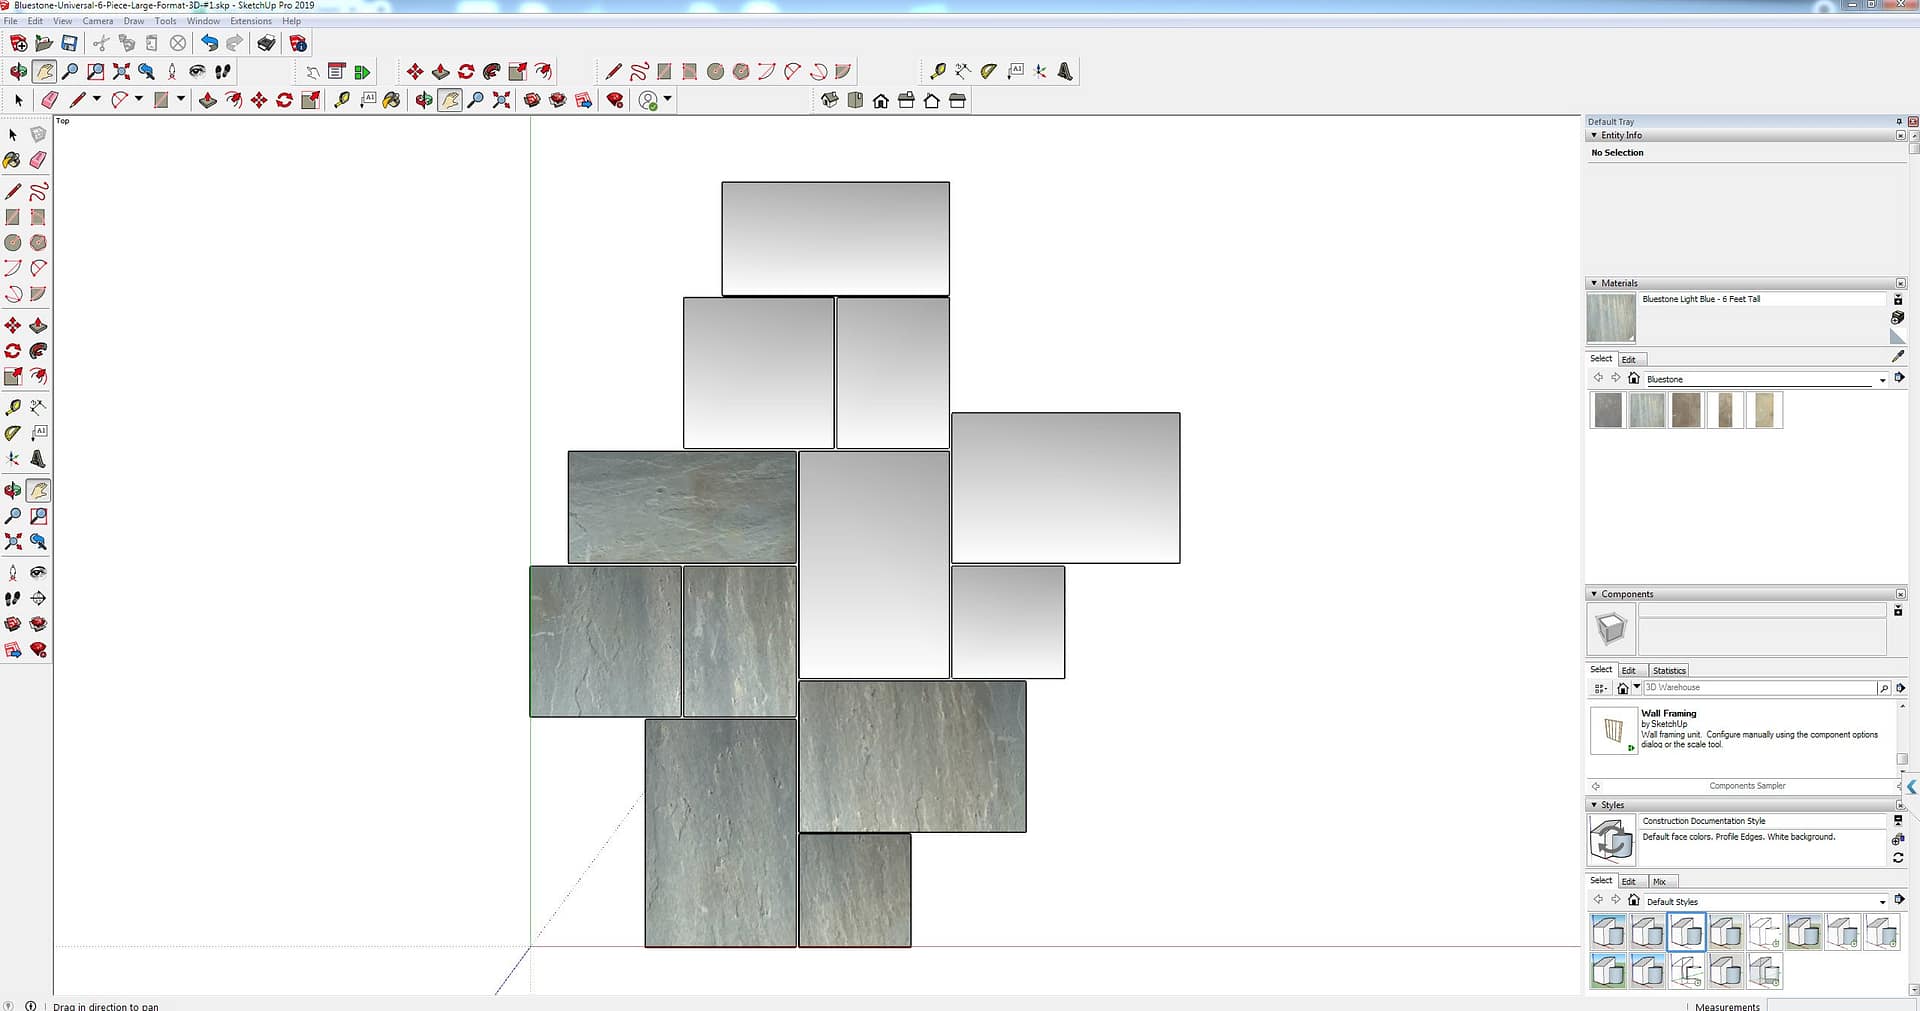Click Update Style refresh arrows icon
Screen dimensions: 1920x1011
click(x=1897, y=858)
